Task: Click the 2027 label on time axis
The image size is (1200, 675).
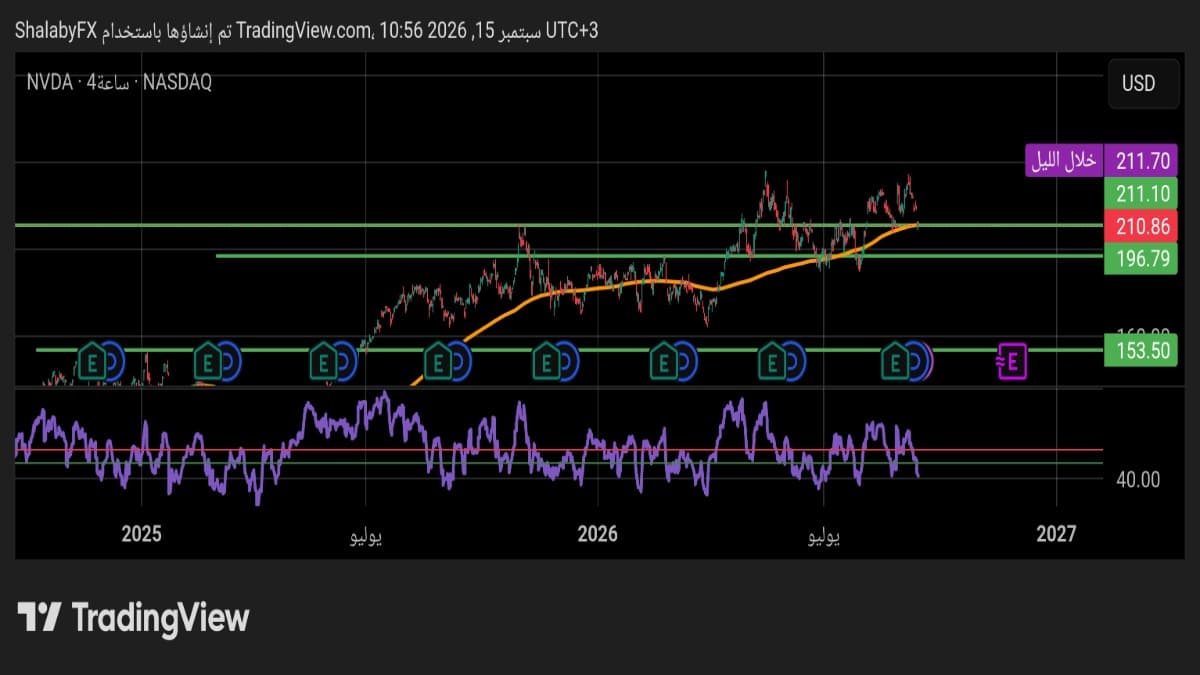Action: coord(1056,533)
